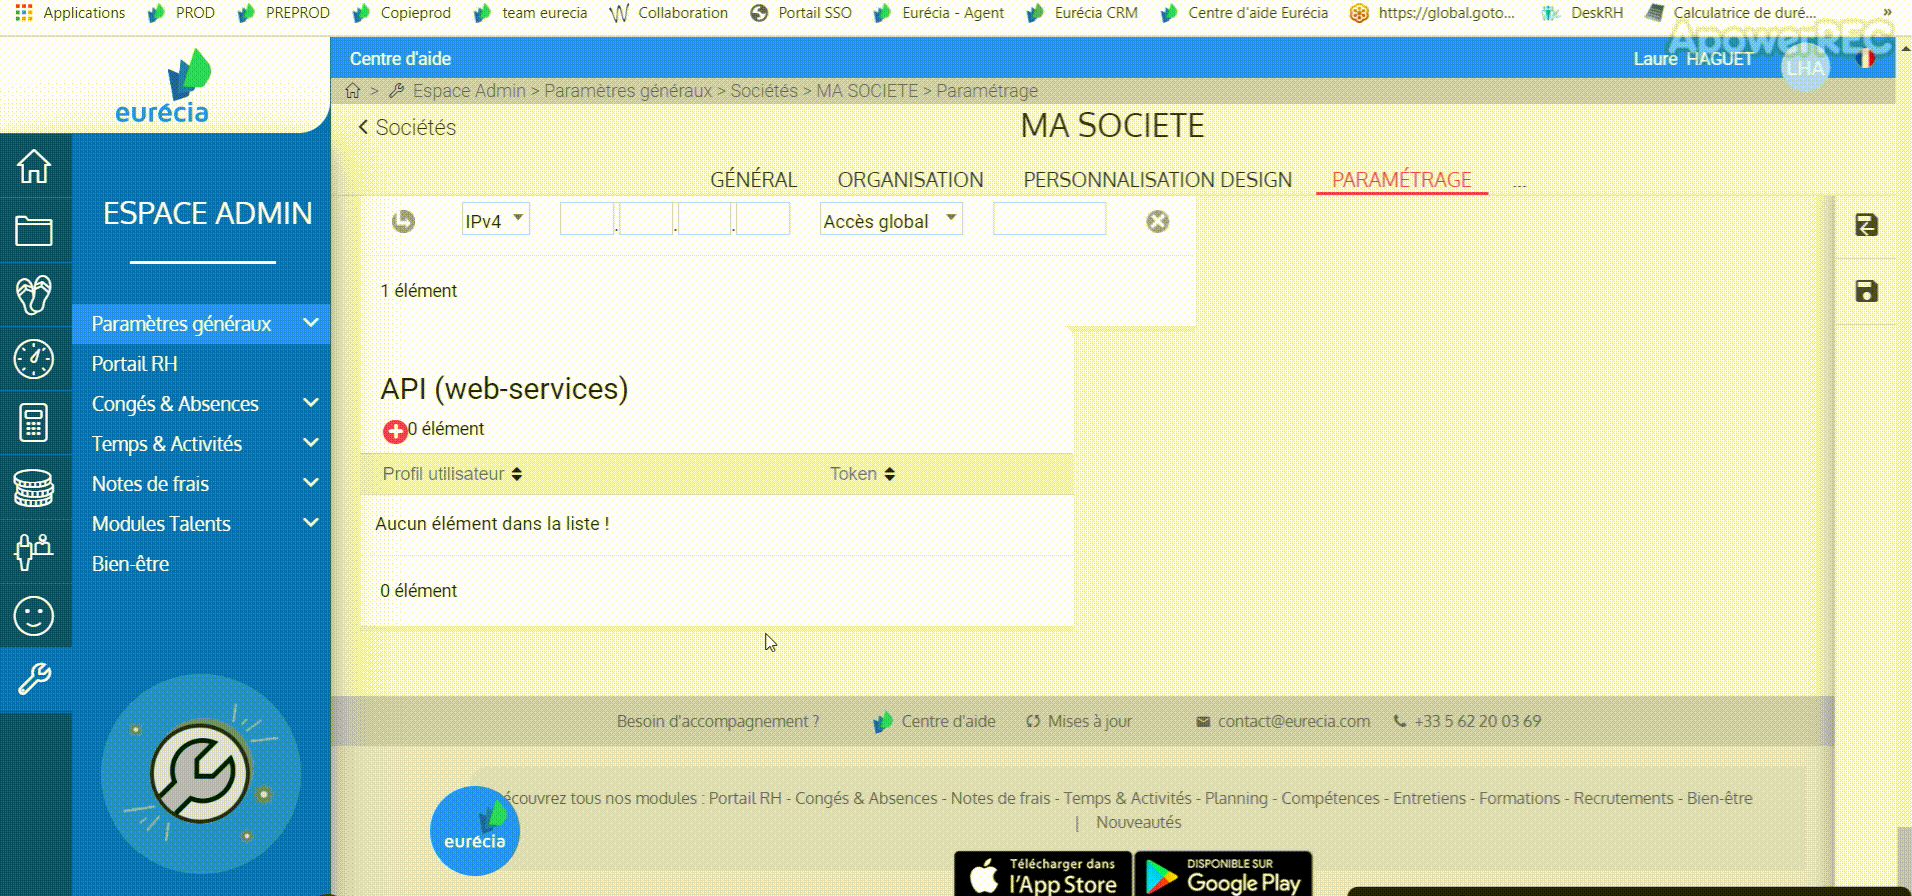The image size is (1912, 896).
Task: Click the reset arrow icon in IP row
Action: click(x=403, y=221)
